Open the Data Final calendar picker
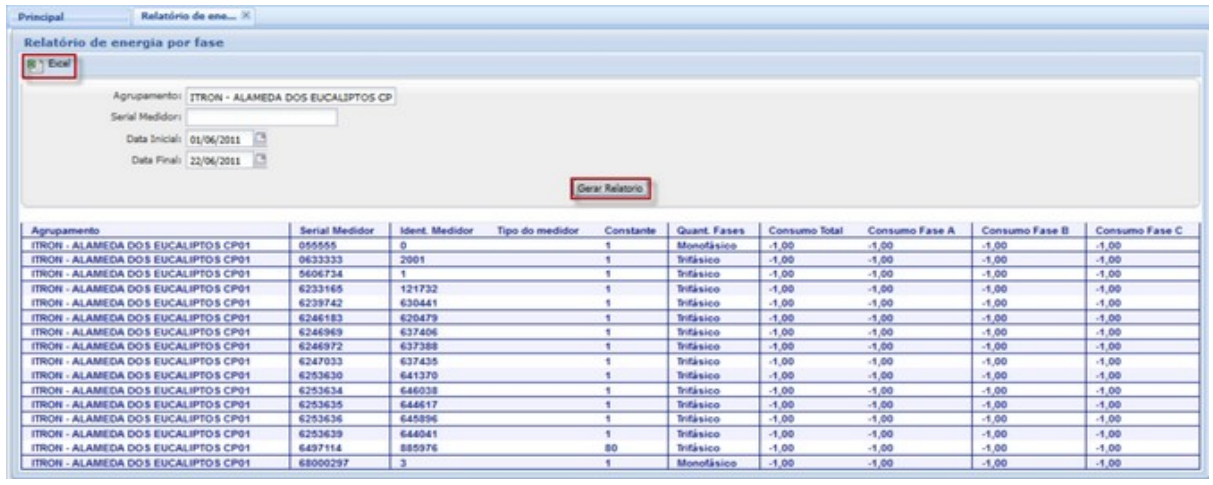Image resolution: width=1213 pixels, height=485 pixels. [x=261, y=159]
